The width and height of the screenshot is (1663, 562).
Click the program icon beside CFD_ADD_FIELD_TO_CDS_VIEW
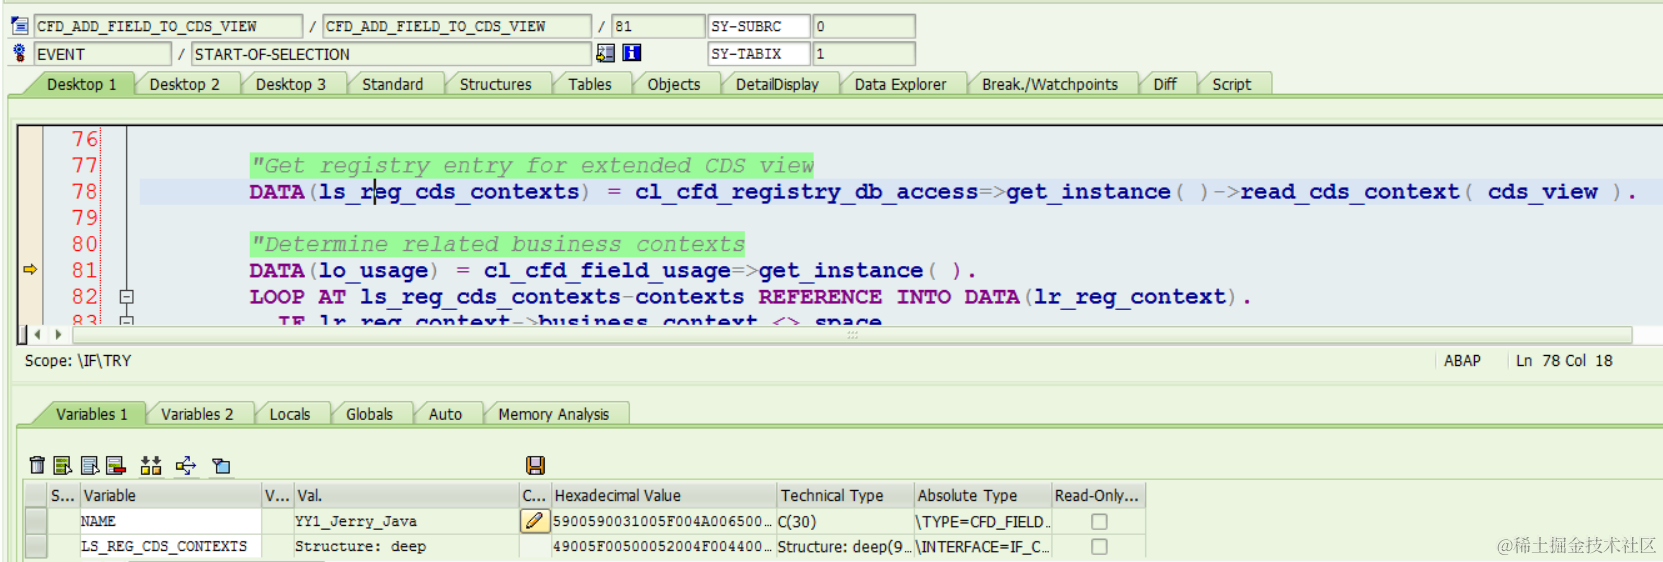coord(19,25)
